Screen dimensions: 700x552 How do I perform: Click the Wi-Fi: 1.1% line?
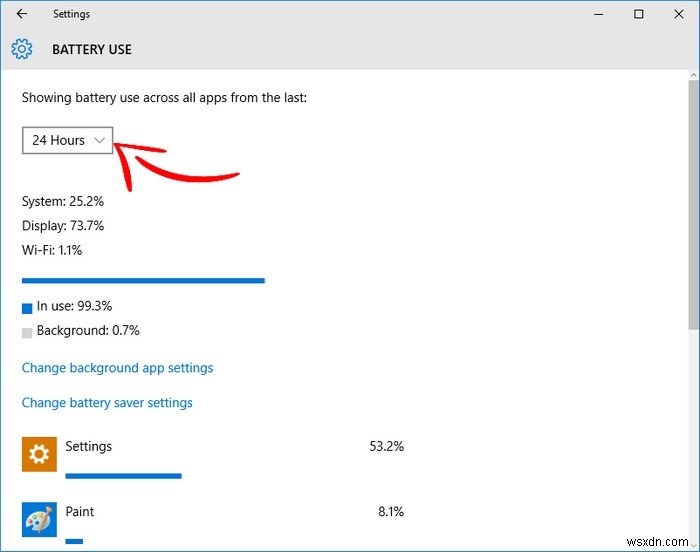point(52,250)
